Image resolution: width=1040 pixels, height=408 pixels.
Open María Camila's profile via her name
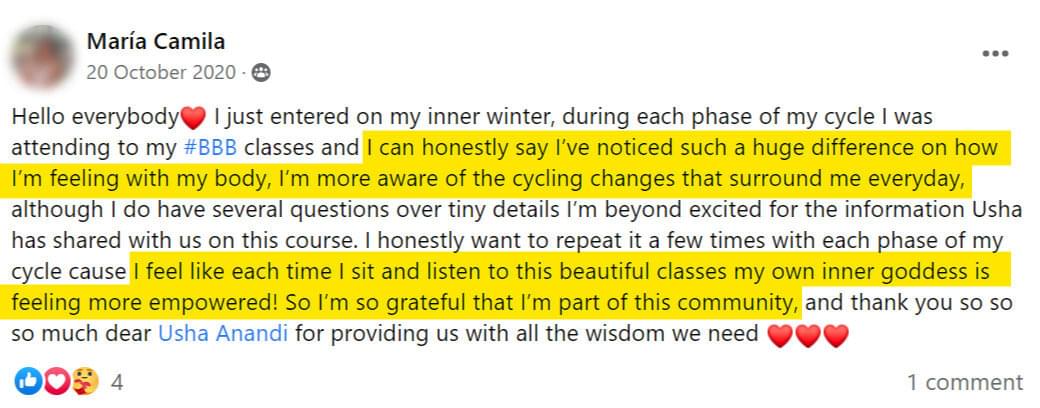(x=156, y=42)
